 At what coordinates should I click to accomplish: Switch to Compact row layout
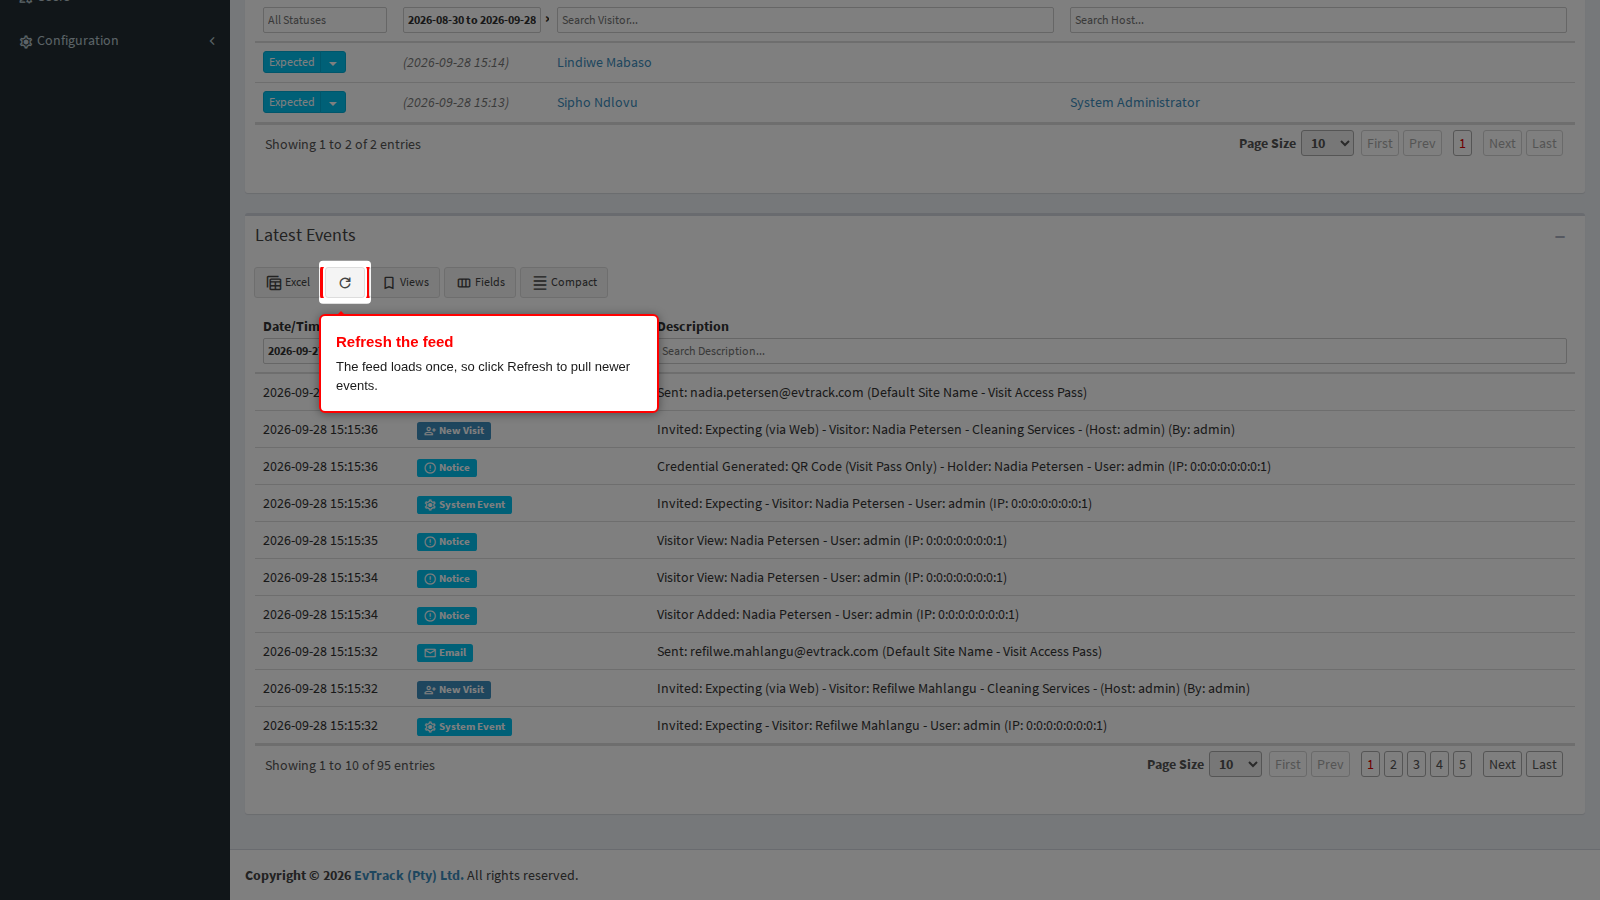564,283
